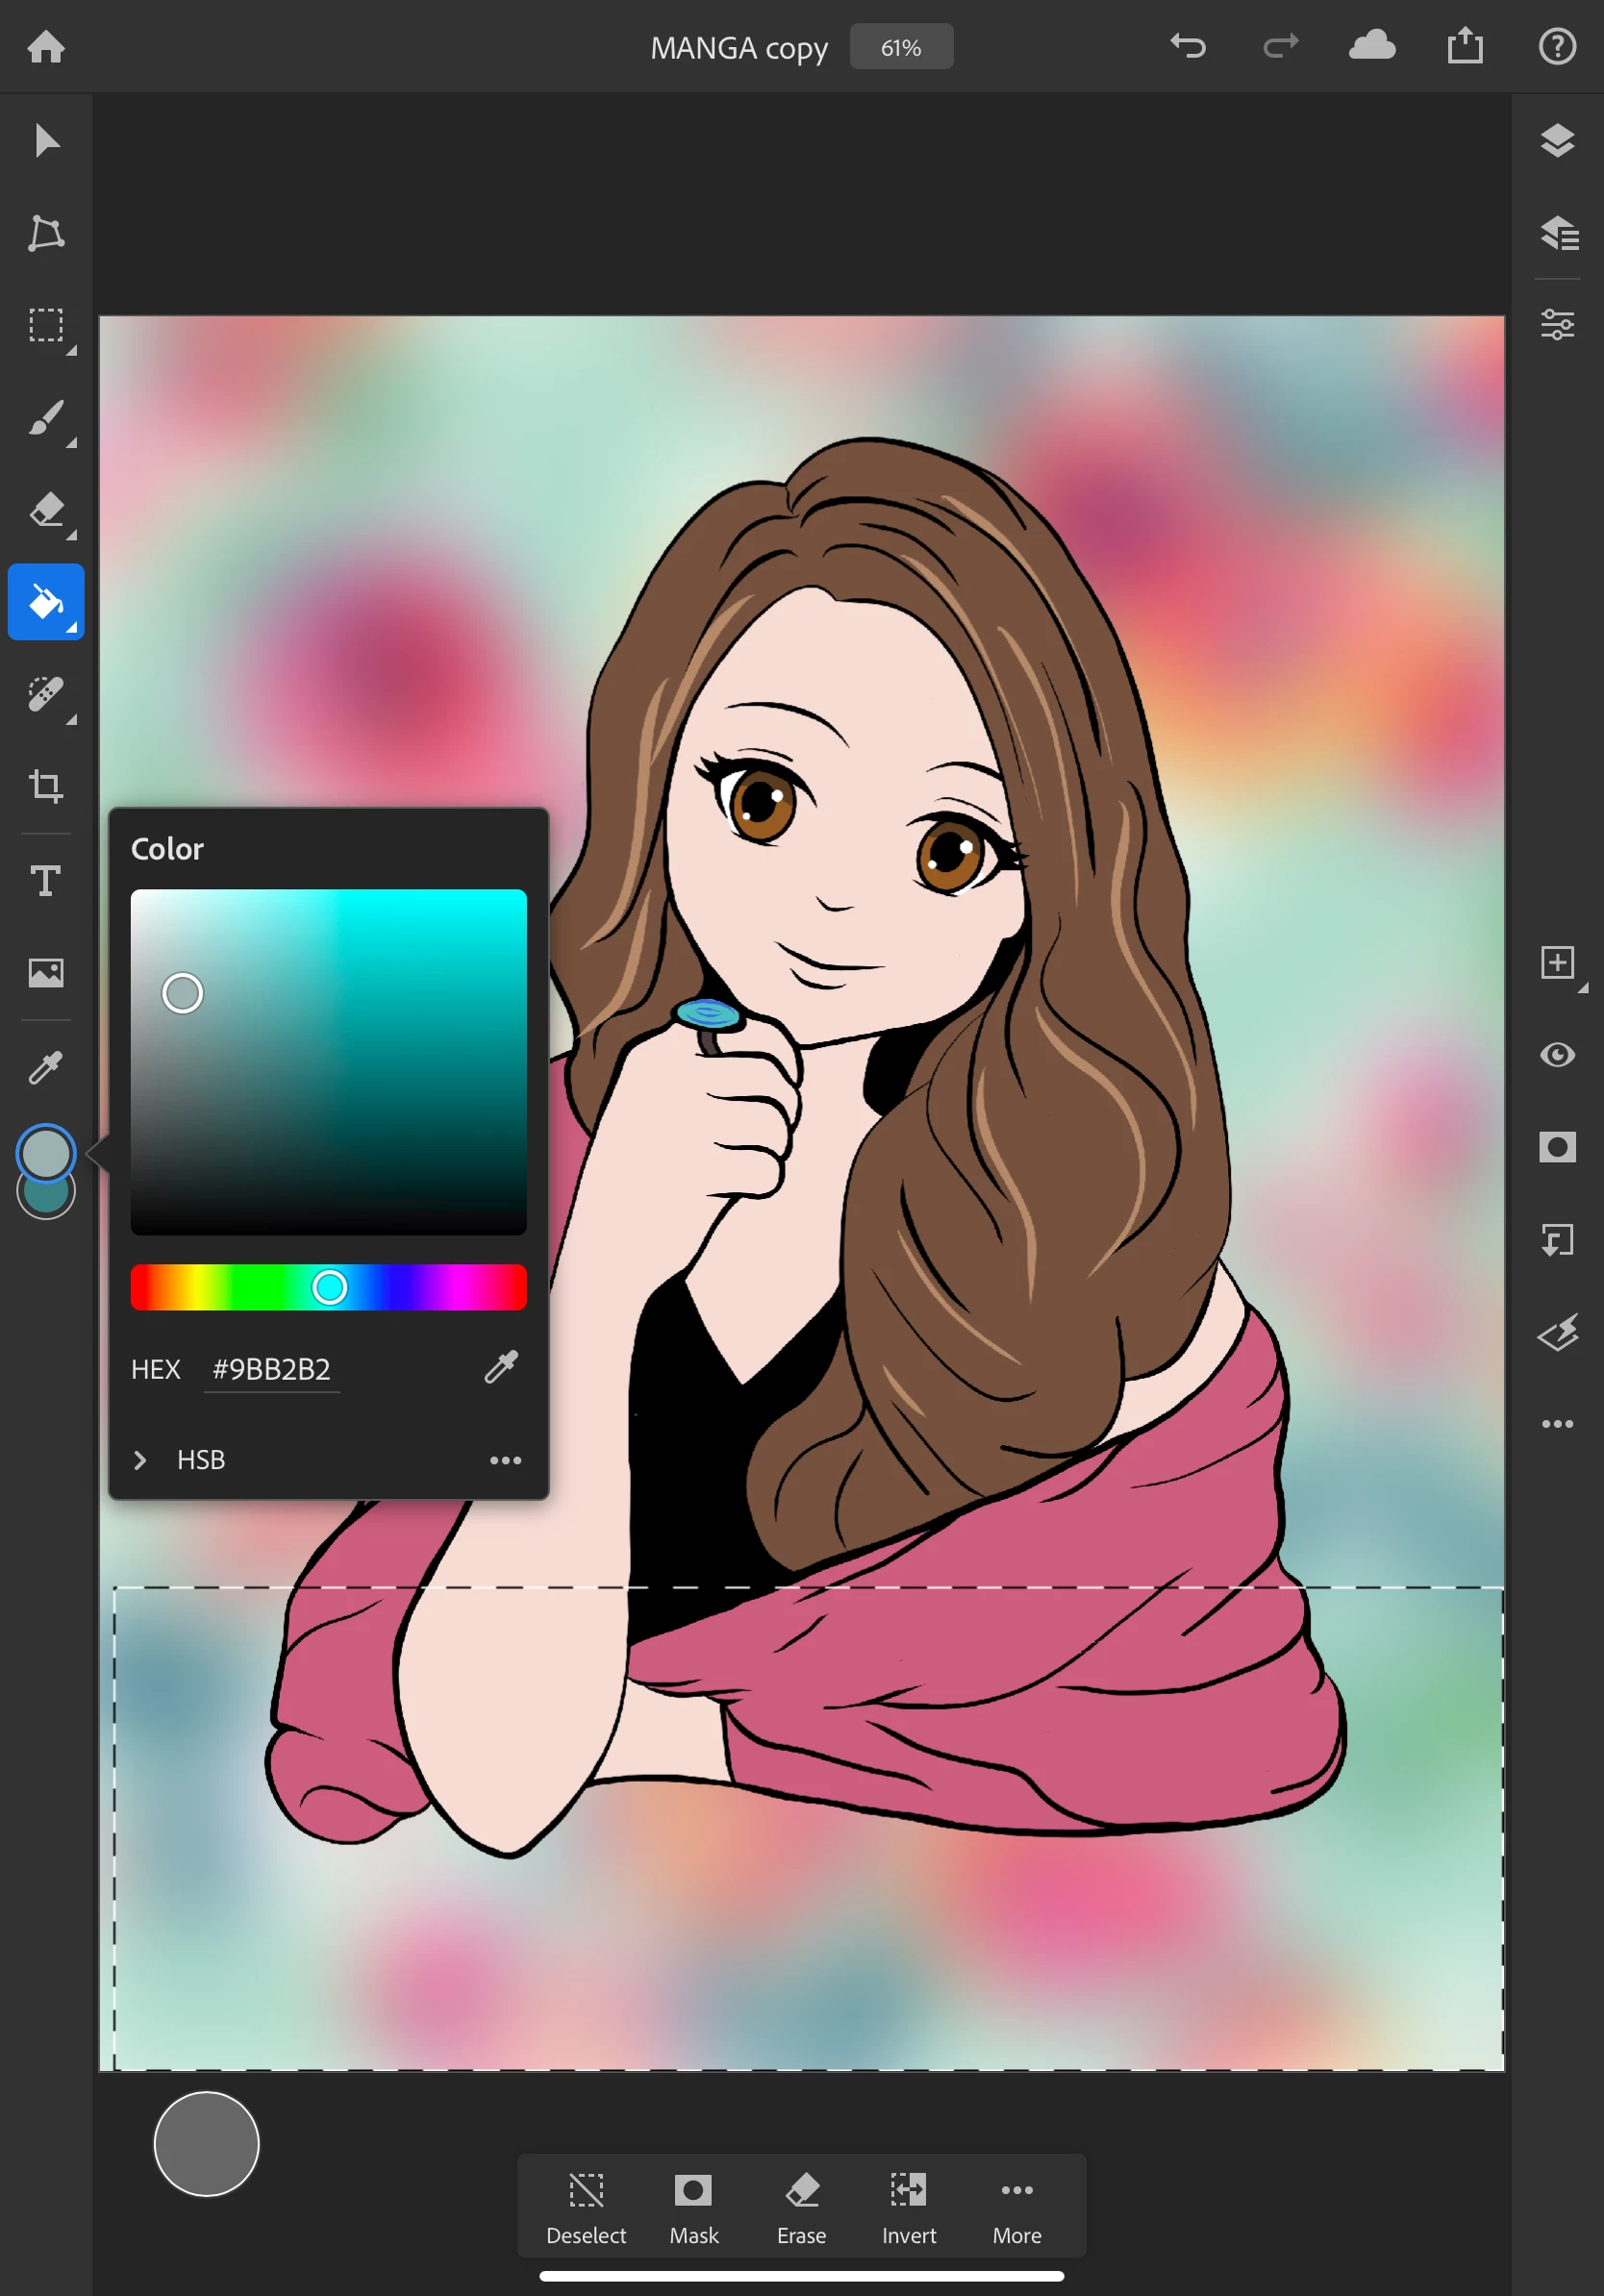Edit the HEX value #9BB2B2

pyautogui.click(x=271, y=1369)
